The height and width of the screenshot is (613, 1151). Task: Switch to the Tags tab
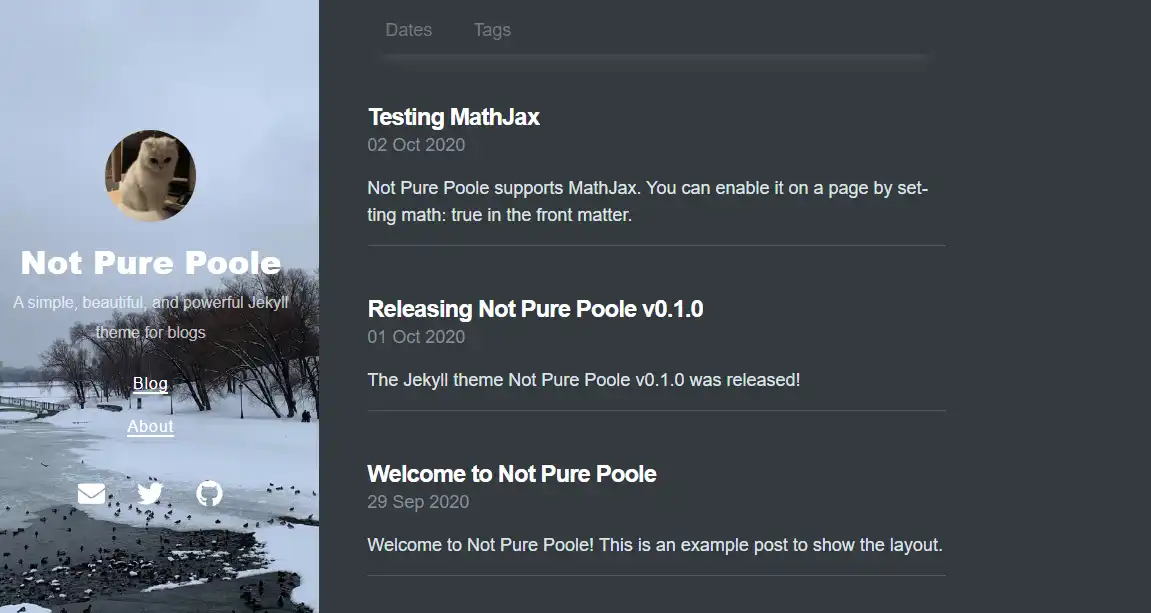(492, 30)
